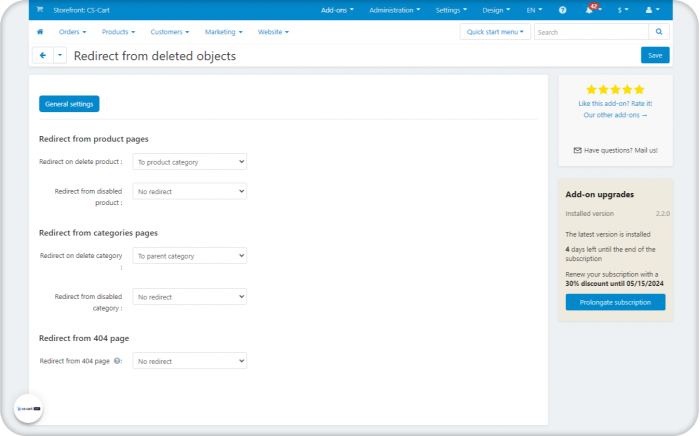The width and height of the screenshot is (700, 436).
Task: Click Storefront: CS-Cart link
Action: pos(81,10)
